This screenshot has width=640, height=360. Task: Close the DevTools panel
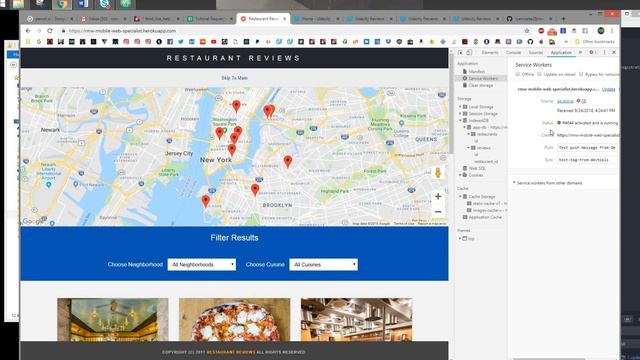pos(614,52)
